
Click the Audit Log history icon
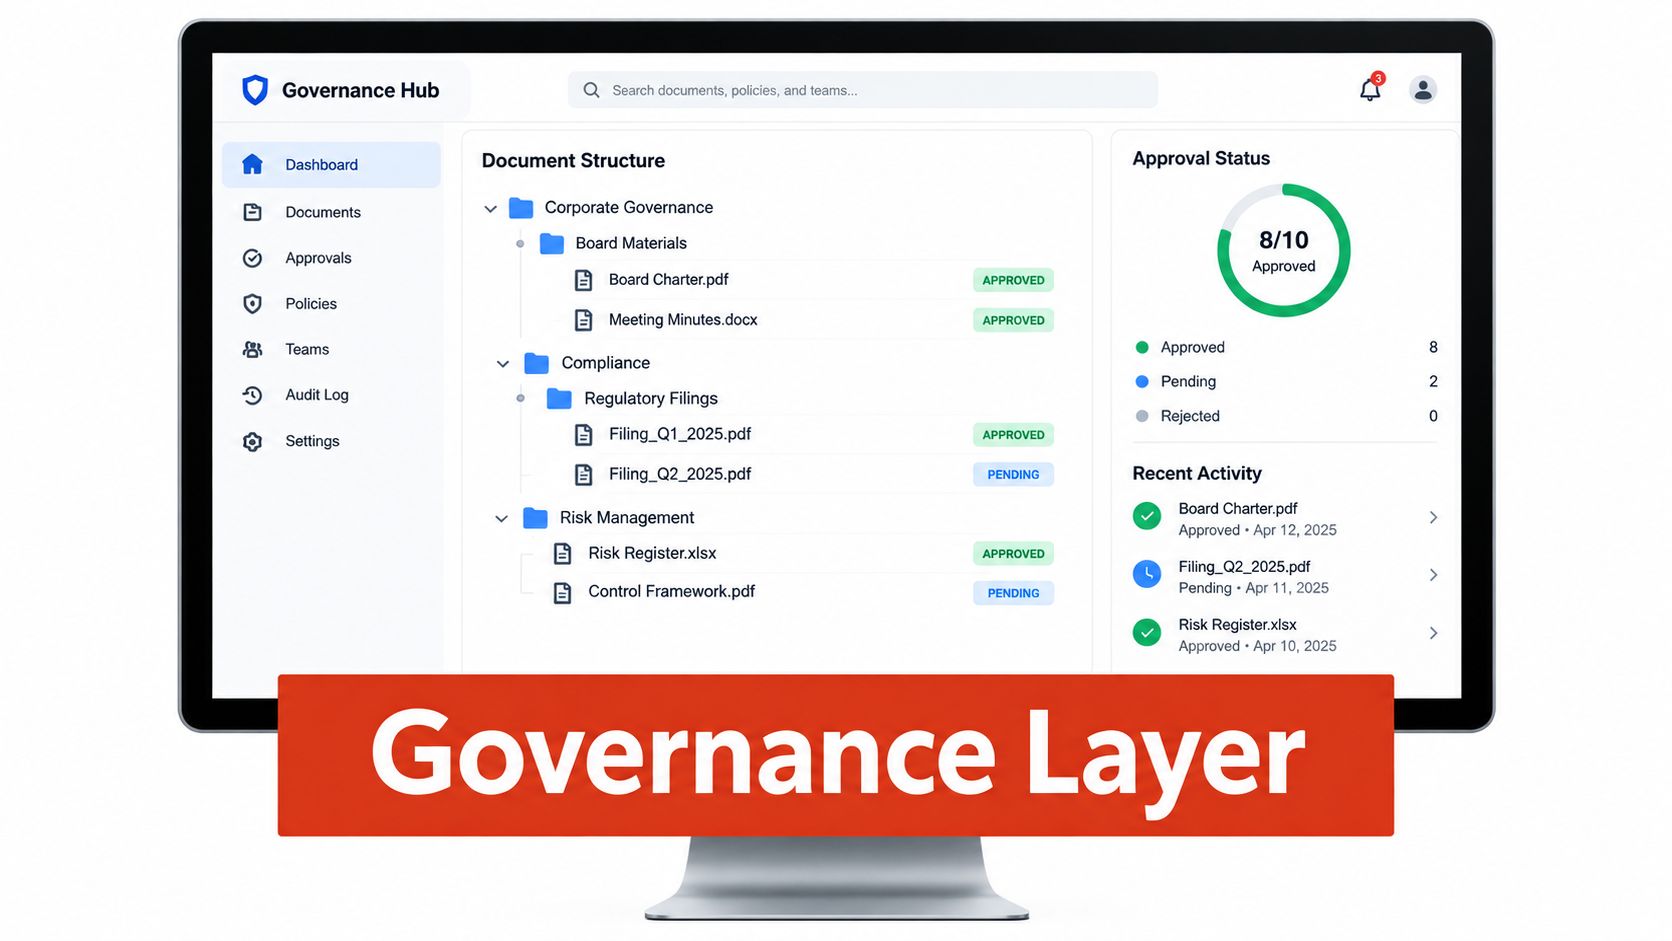(252, 395)
